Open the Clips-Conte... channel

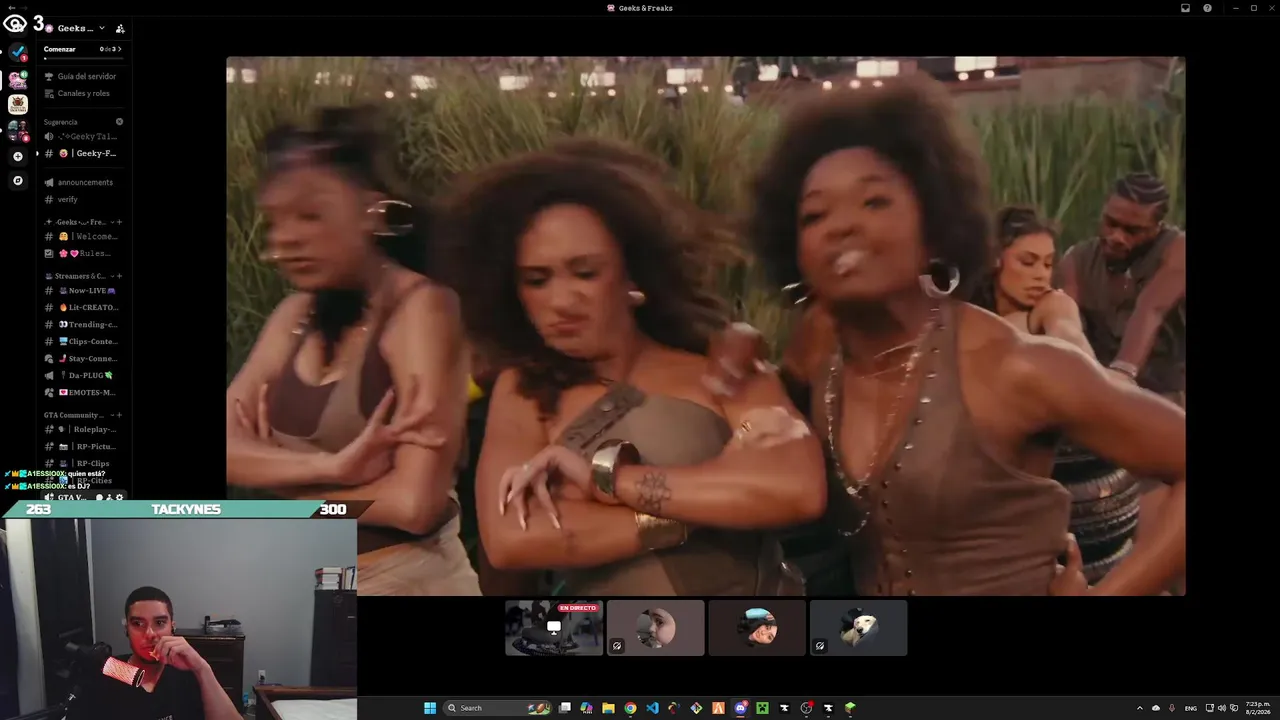[82, 341]
